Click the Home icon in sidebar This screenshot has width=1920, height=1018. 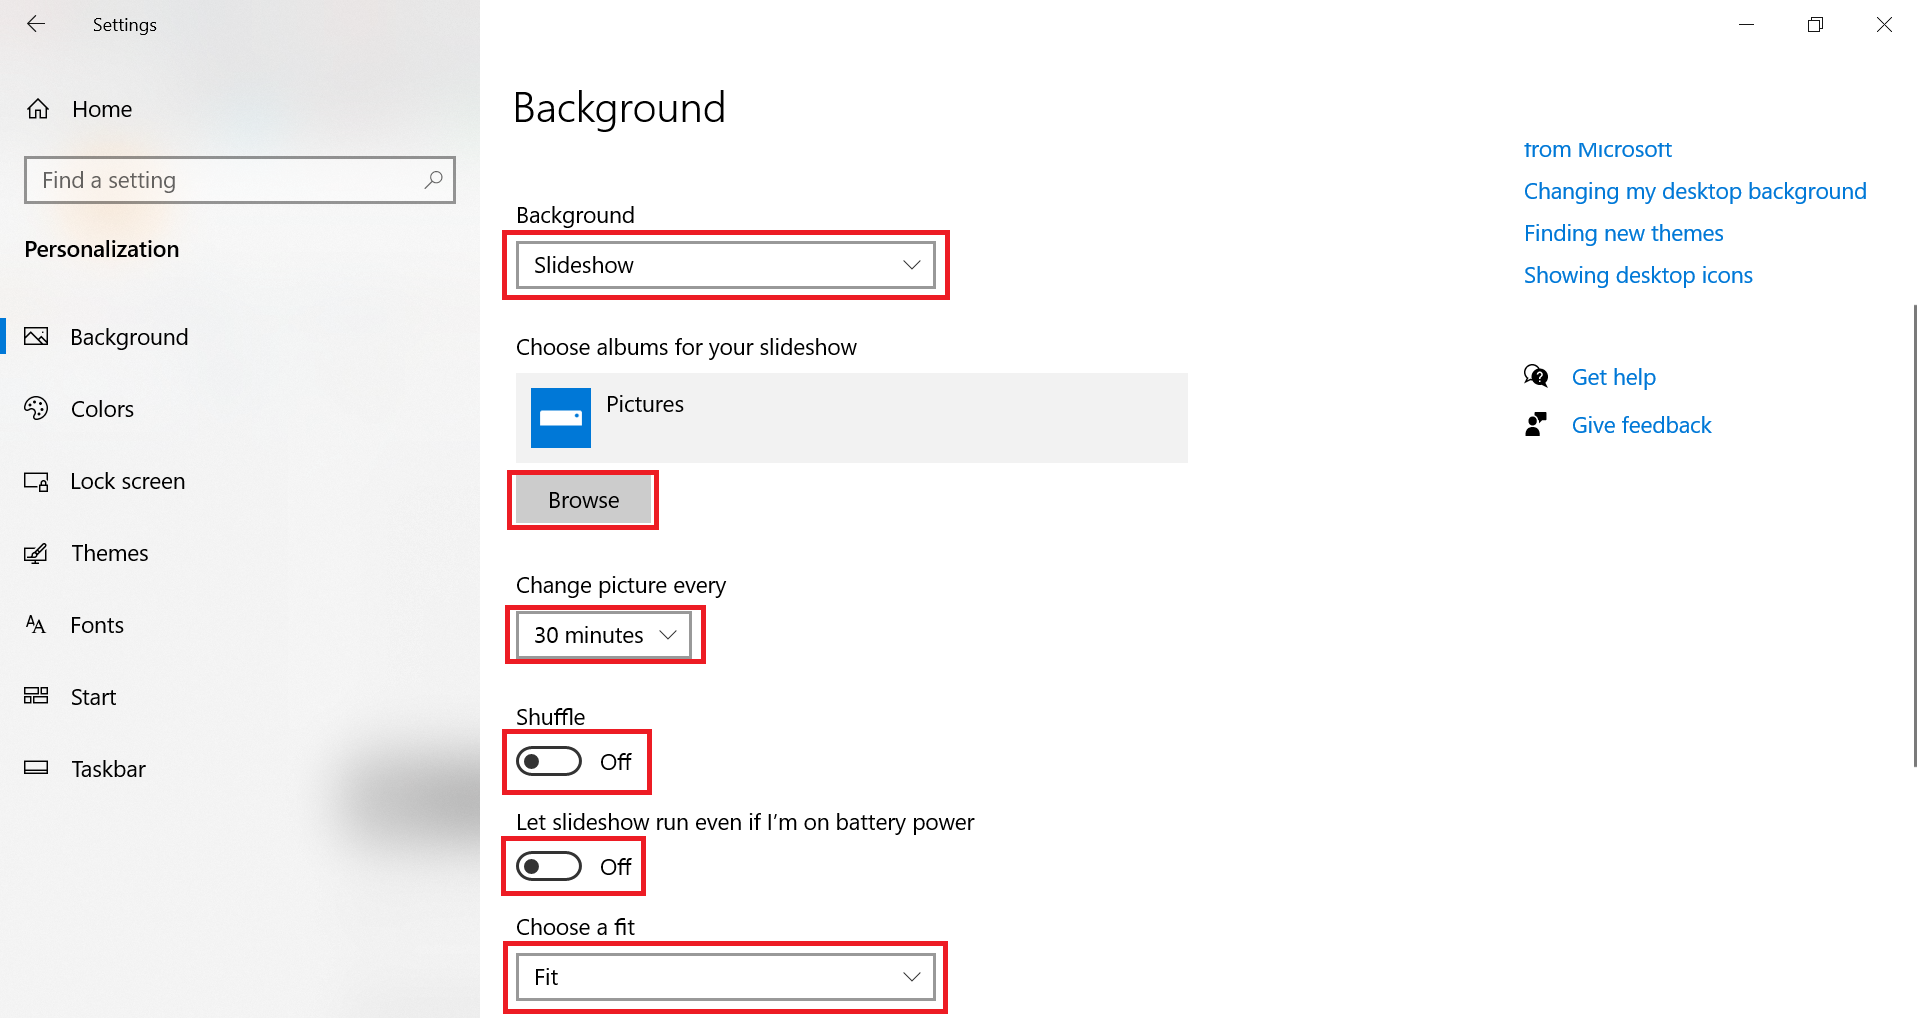pos(38,109)
